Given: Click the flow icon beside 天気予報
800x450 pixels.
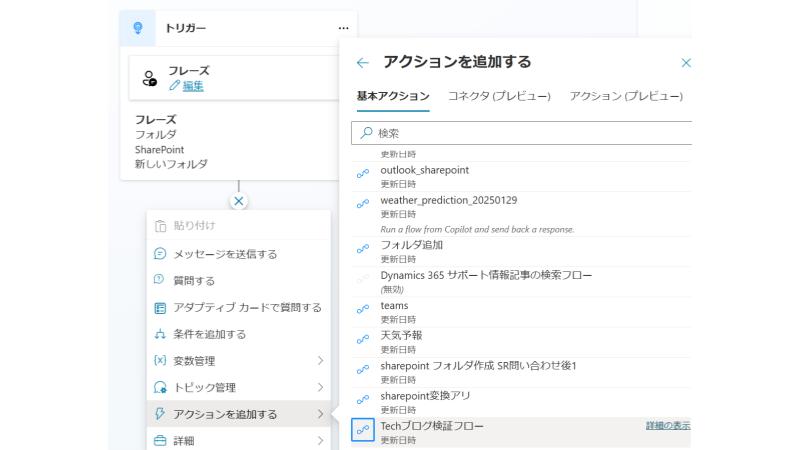Looking at the screenshot, I should 363,340.
